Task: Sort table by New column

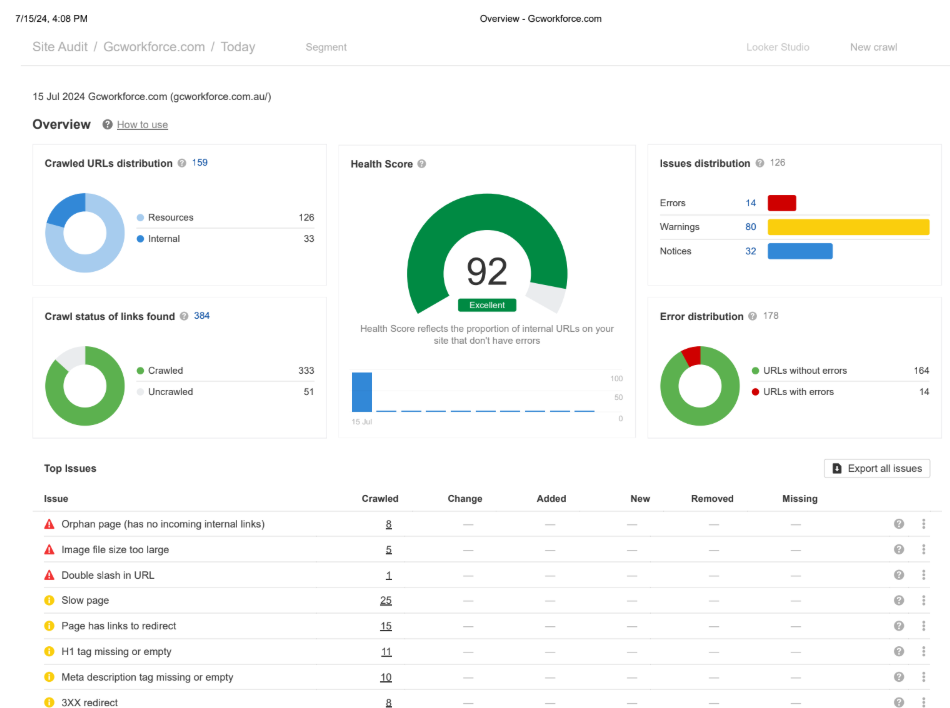Action: tap(640, 498)
